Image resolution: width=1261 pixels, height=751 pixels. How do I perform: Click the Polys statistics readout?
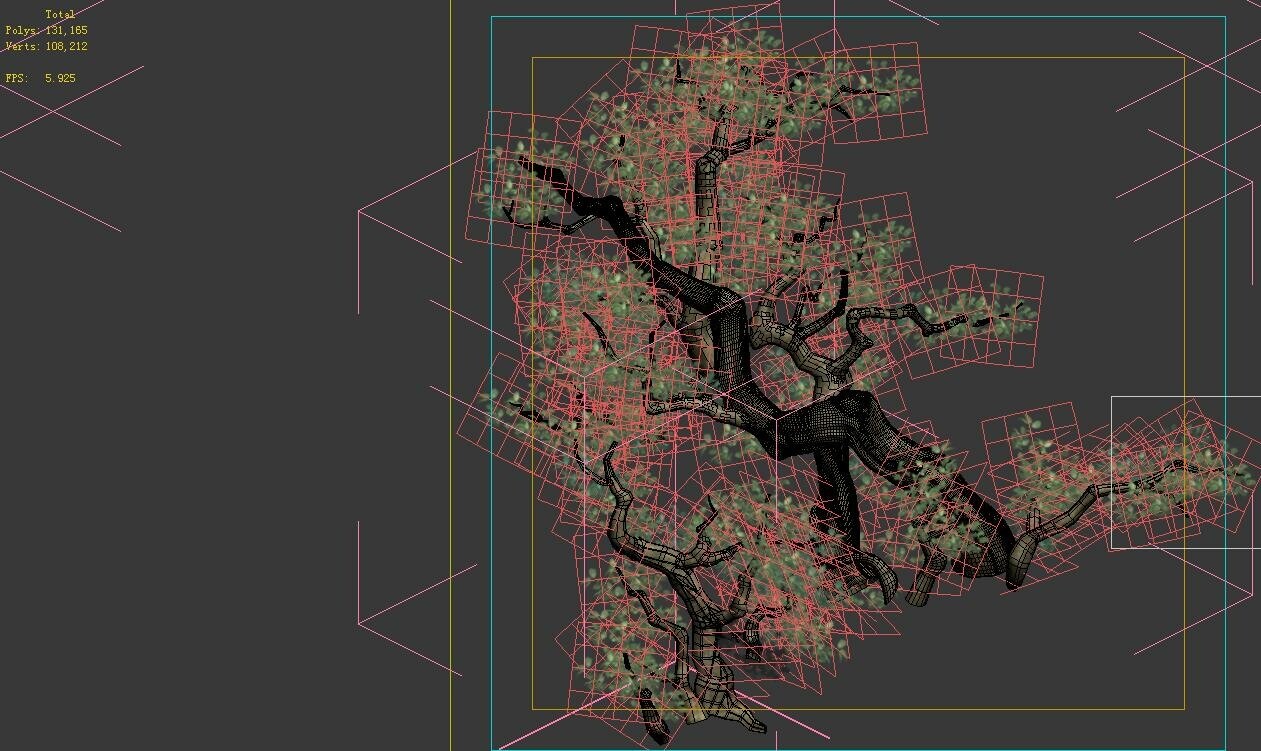click(45, 30)
